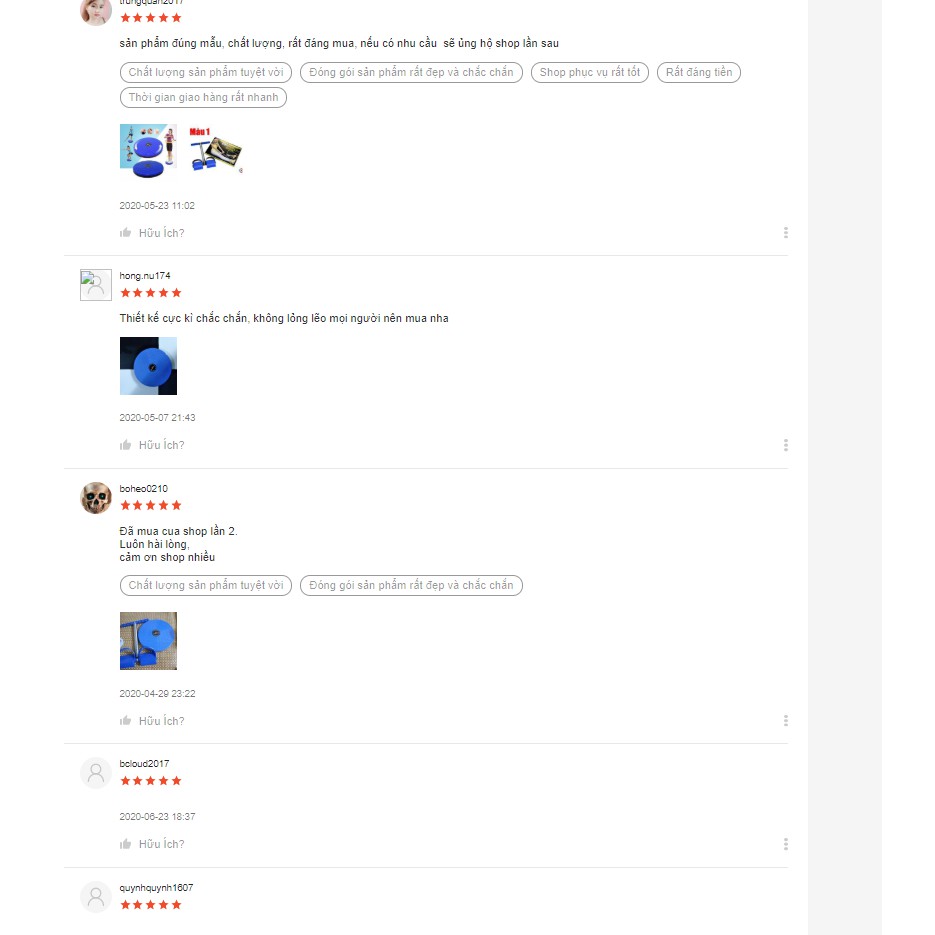This screenshot has height=935, width=935.
Task: Select the 'Shop phục vụ rất tốt' tag
Action: [590, 72]
